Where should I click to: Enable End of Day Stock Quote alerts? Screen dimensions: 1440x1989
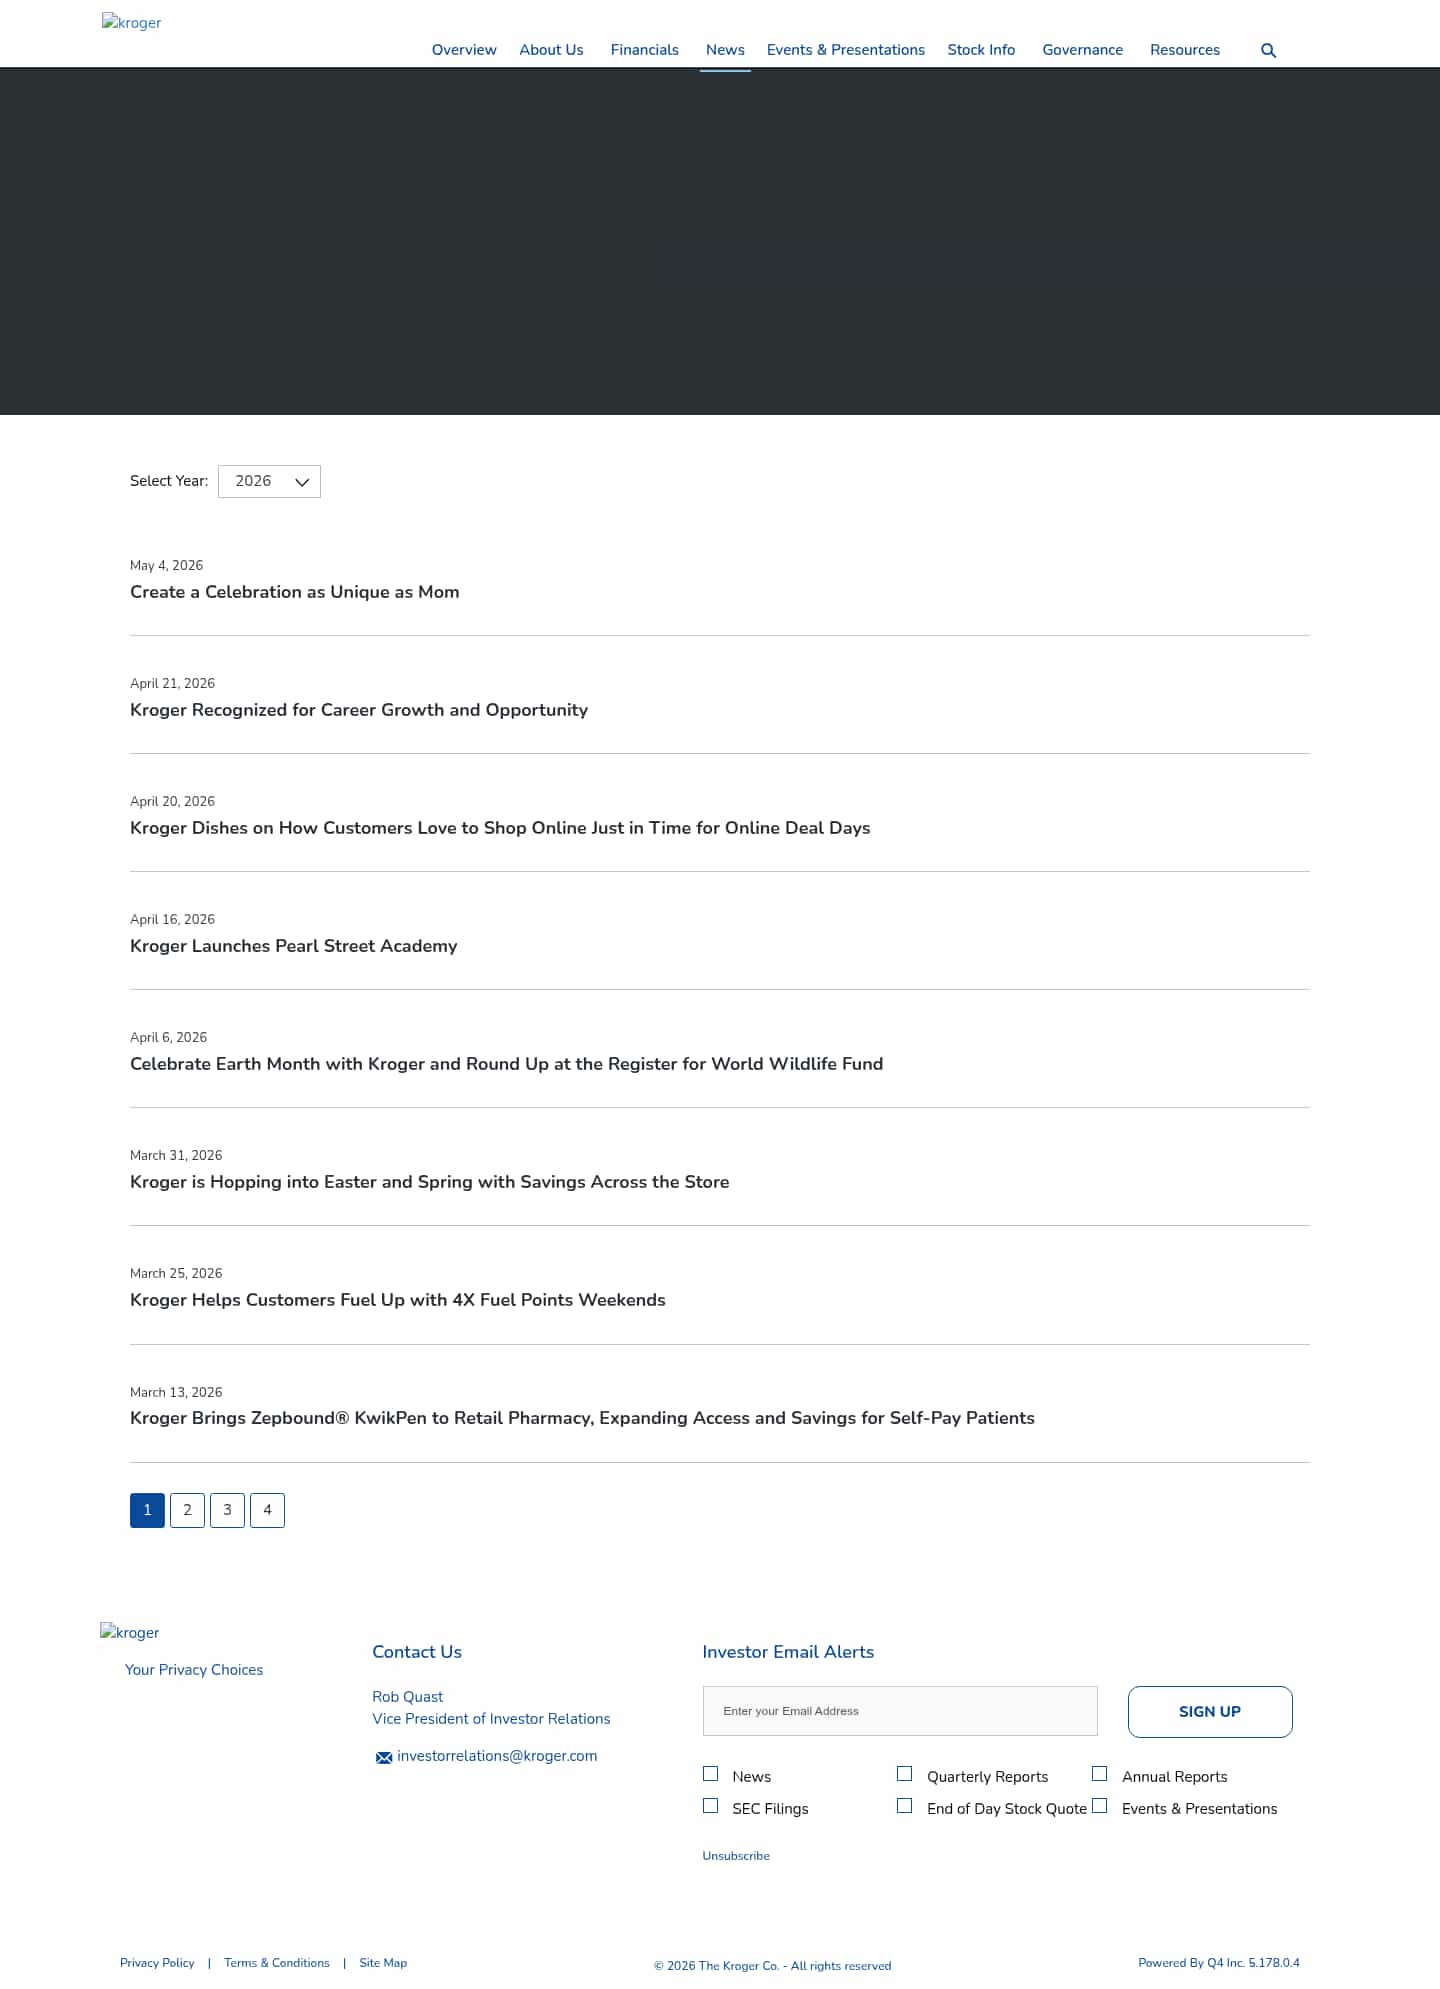[x=904, y=1806]
